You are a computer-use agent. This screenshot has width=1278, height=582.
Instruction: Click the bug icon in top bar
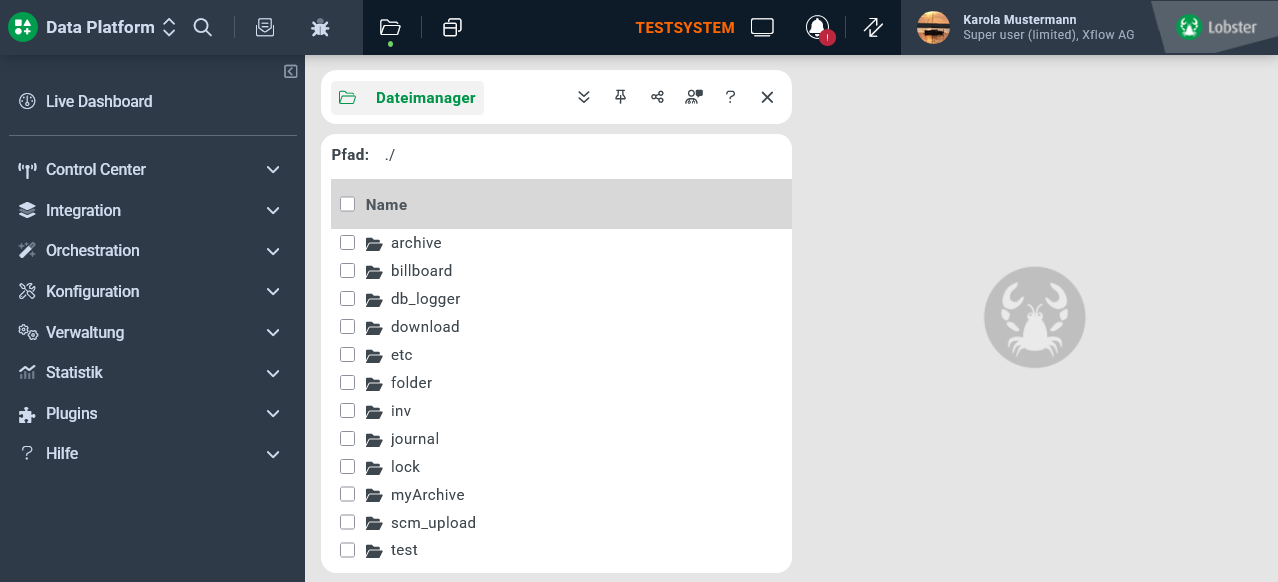[320, 28]
